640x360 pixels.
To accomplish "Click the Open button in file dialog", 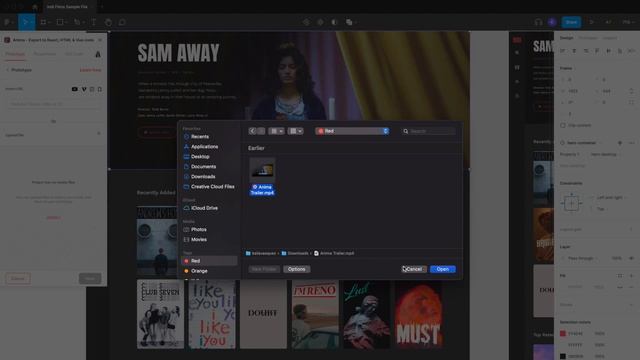I will click(x=443, y=269).
